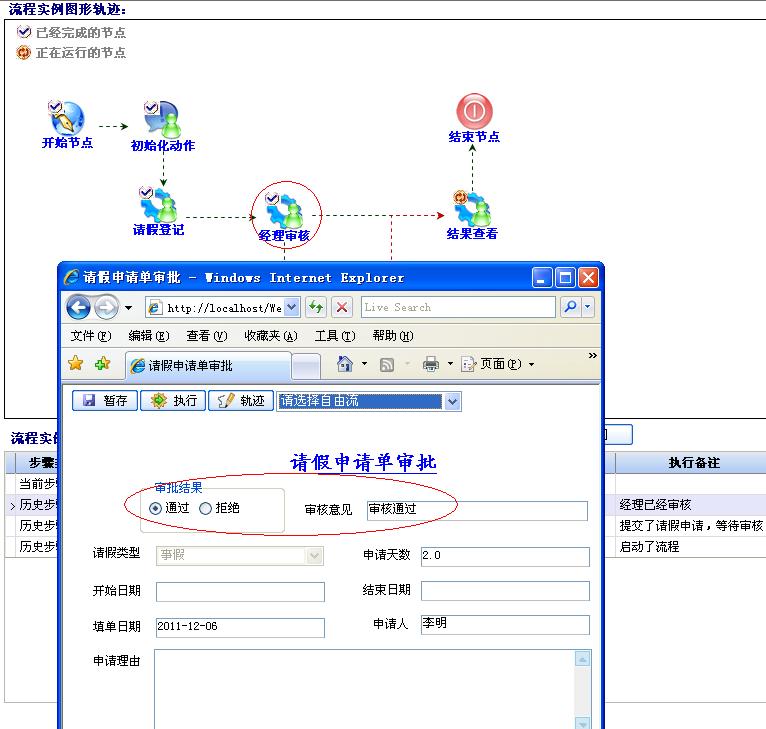Open search options dropdown arrow
Screen dimensions: 766x729
tap(587, 307)
